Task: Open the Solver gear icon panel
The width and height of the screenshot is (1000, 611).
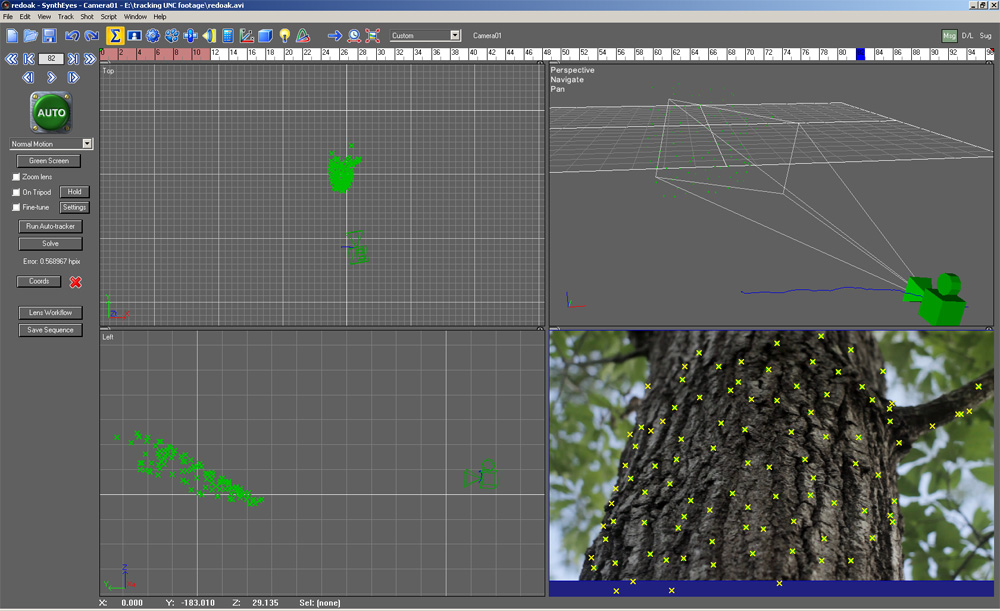Action: point(152,36)
